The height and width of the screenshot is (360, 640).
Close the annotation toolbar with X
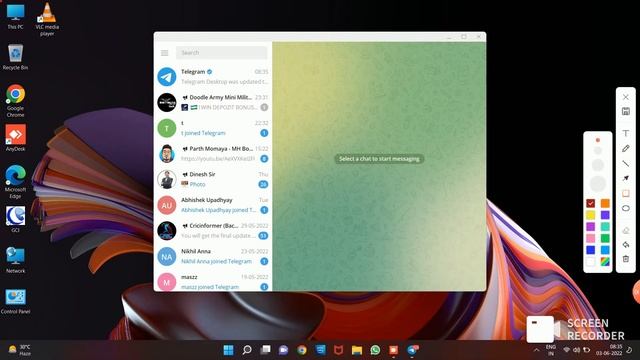(x=626, y=97)
